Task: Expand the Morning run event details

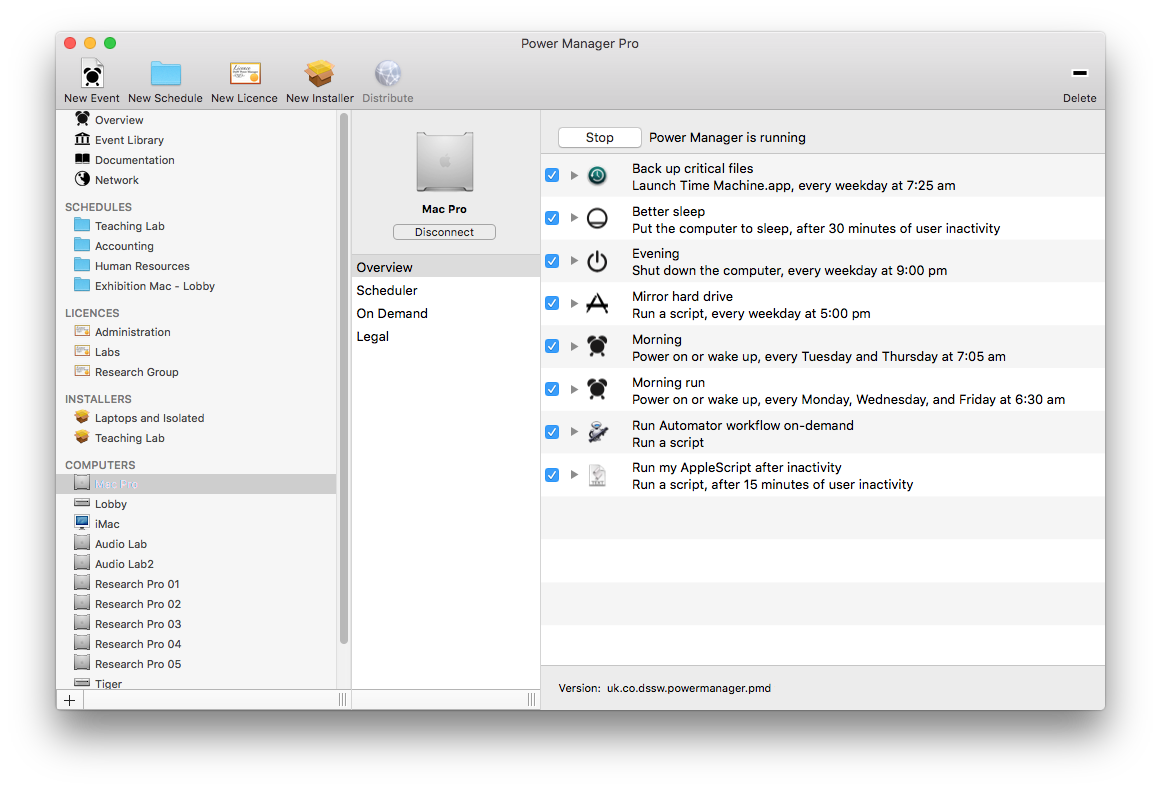Action: [574, 389]
